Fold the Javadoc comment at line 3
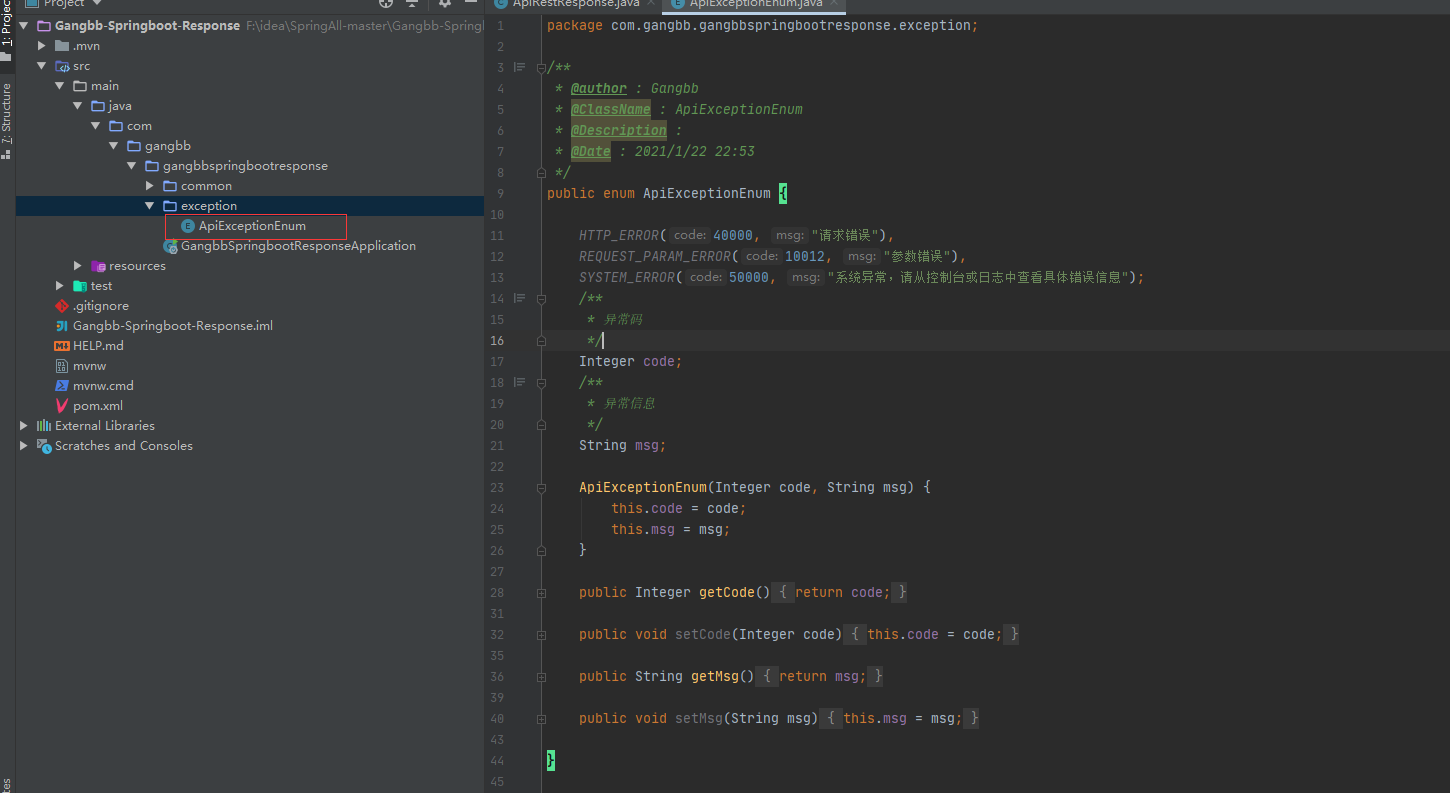Viewport: 1450px width, 793px height. tap(541, 68)
